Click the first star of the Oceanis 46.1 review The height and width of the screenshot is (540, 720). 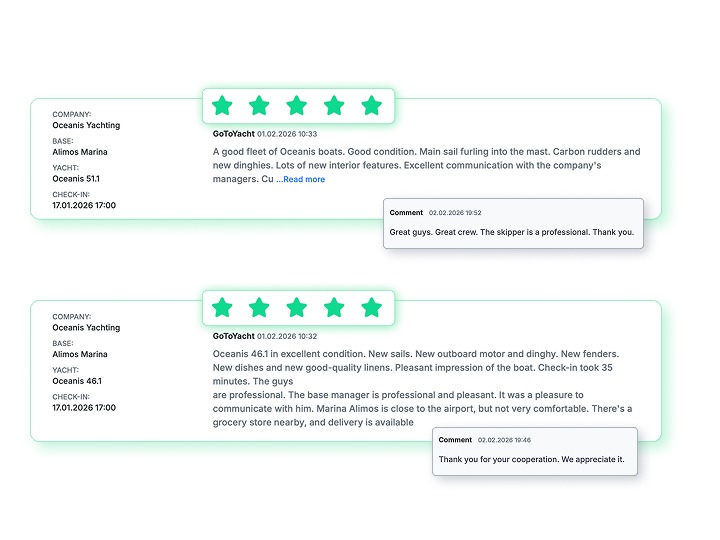pos(222,307)
